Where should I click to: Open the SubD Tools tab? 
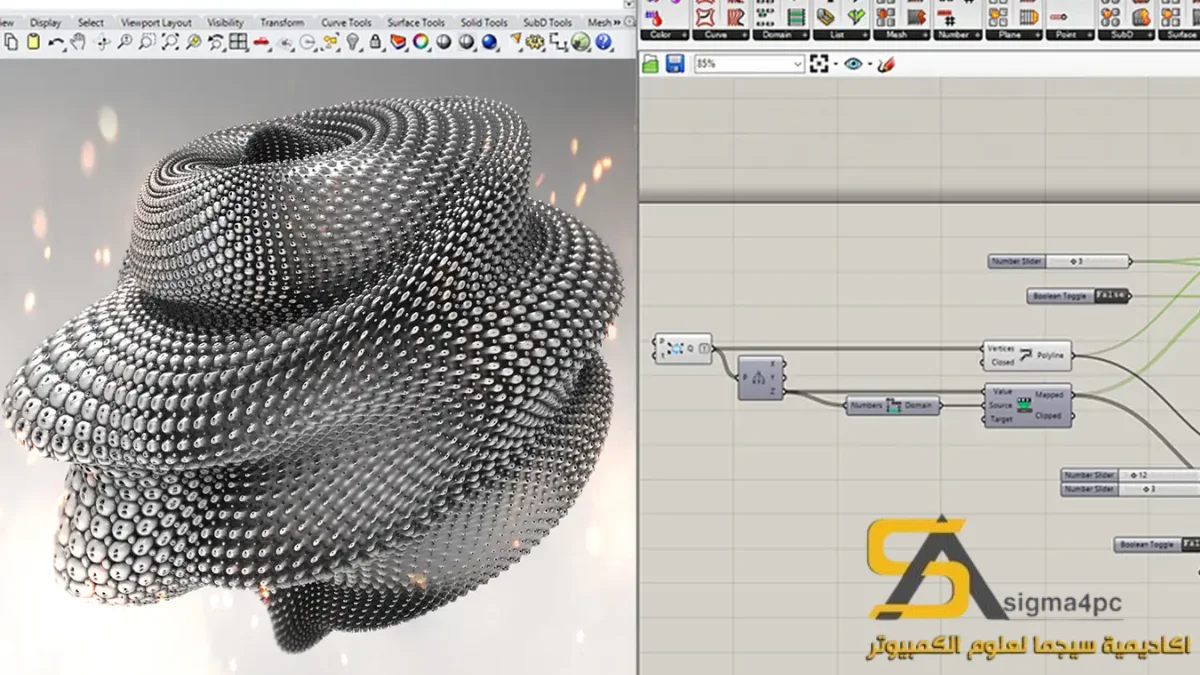[x=547, y=22]
